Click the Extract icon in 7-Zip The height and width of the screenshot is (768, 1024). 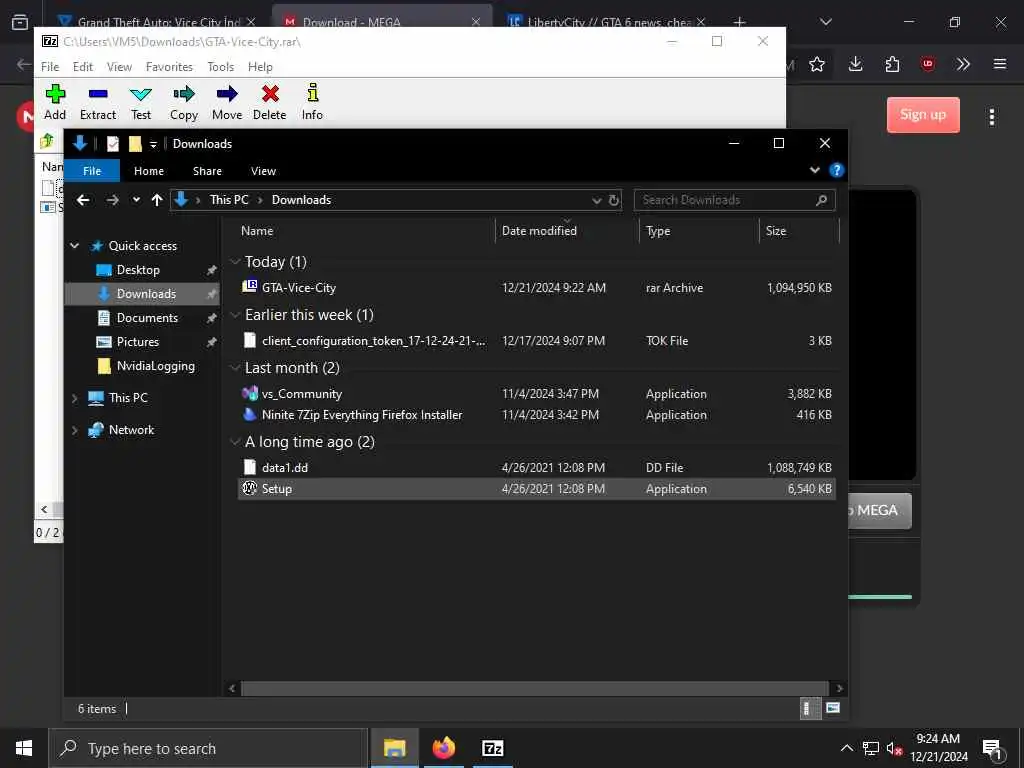98,103
